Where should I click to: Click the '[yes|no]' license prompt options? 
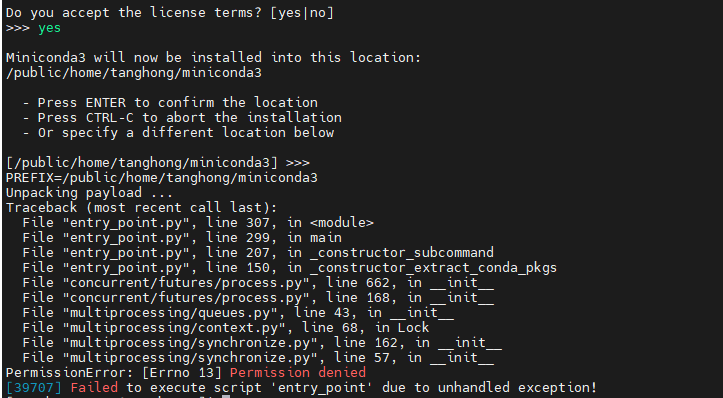point(302,13)
